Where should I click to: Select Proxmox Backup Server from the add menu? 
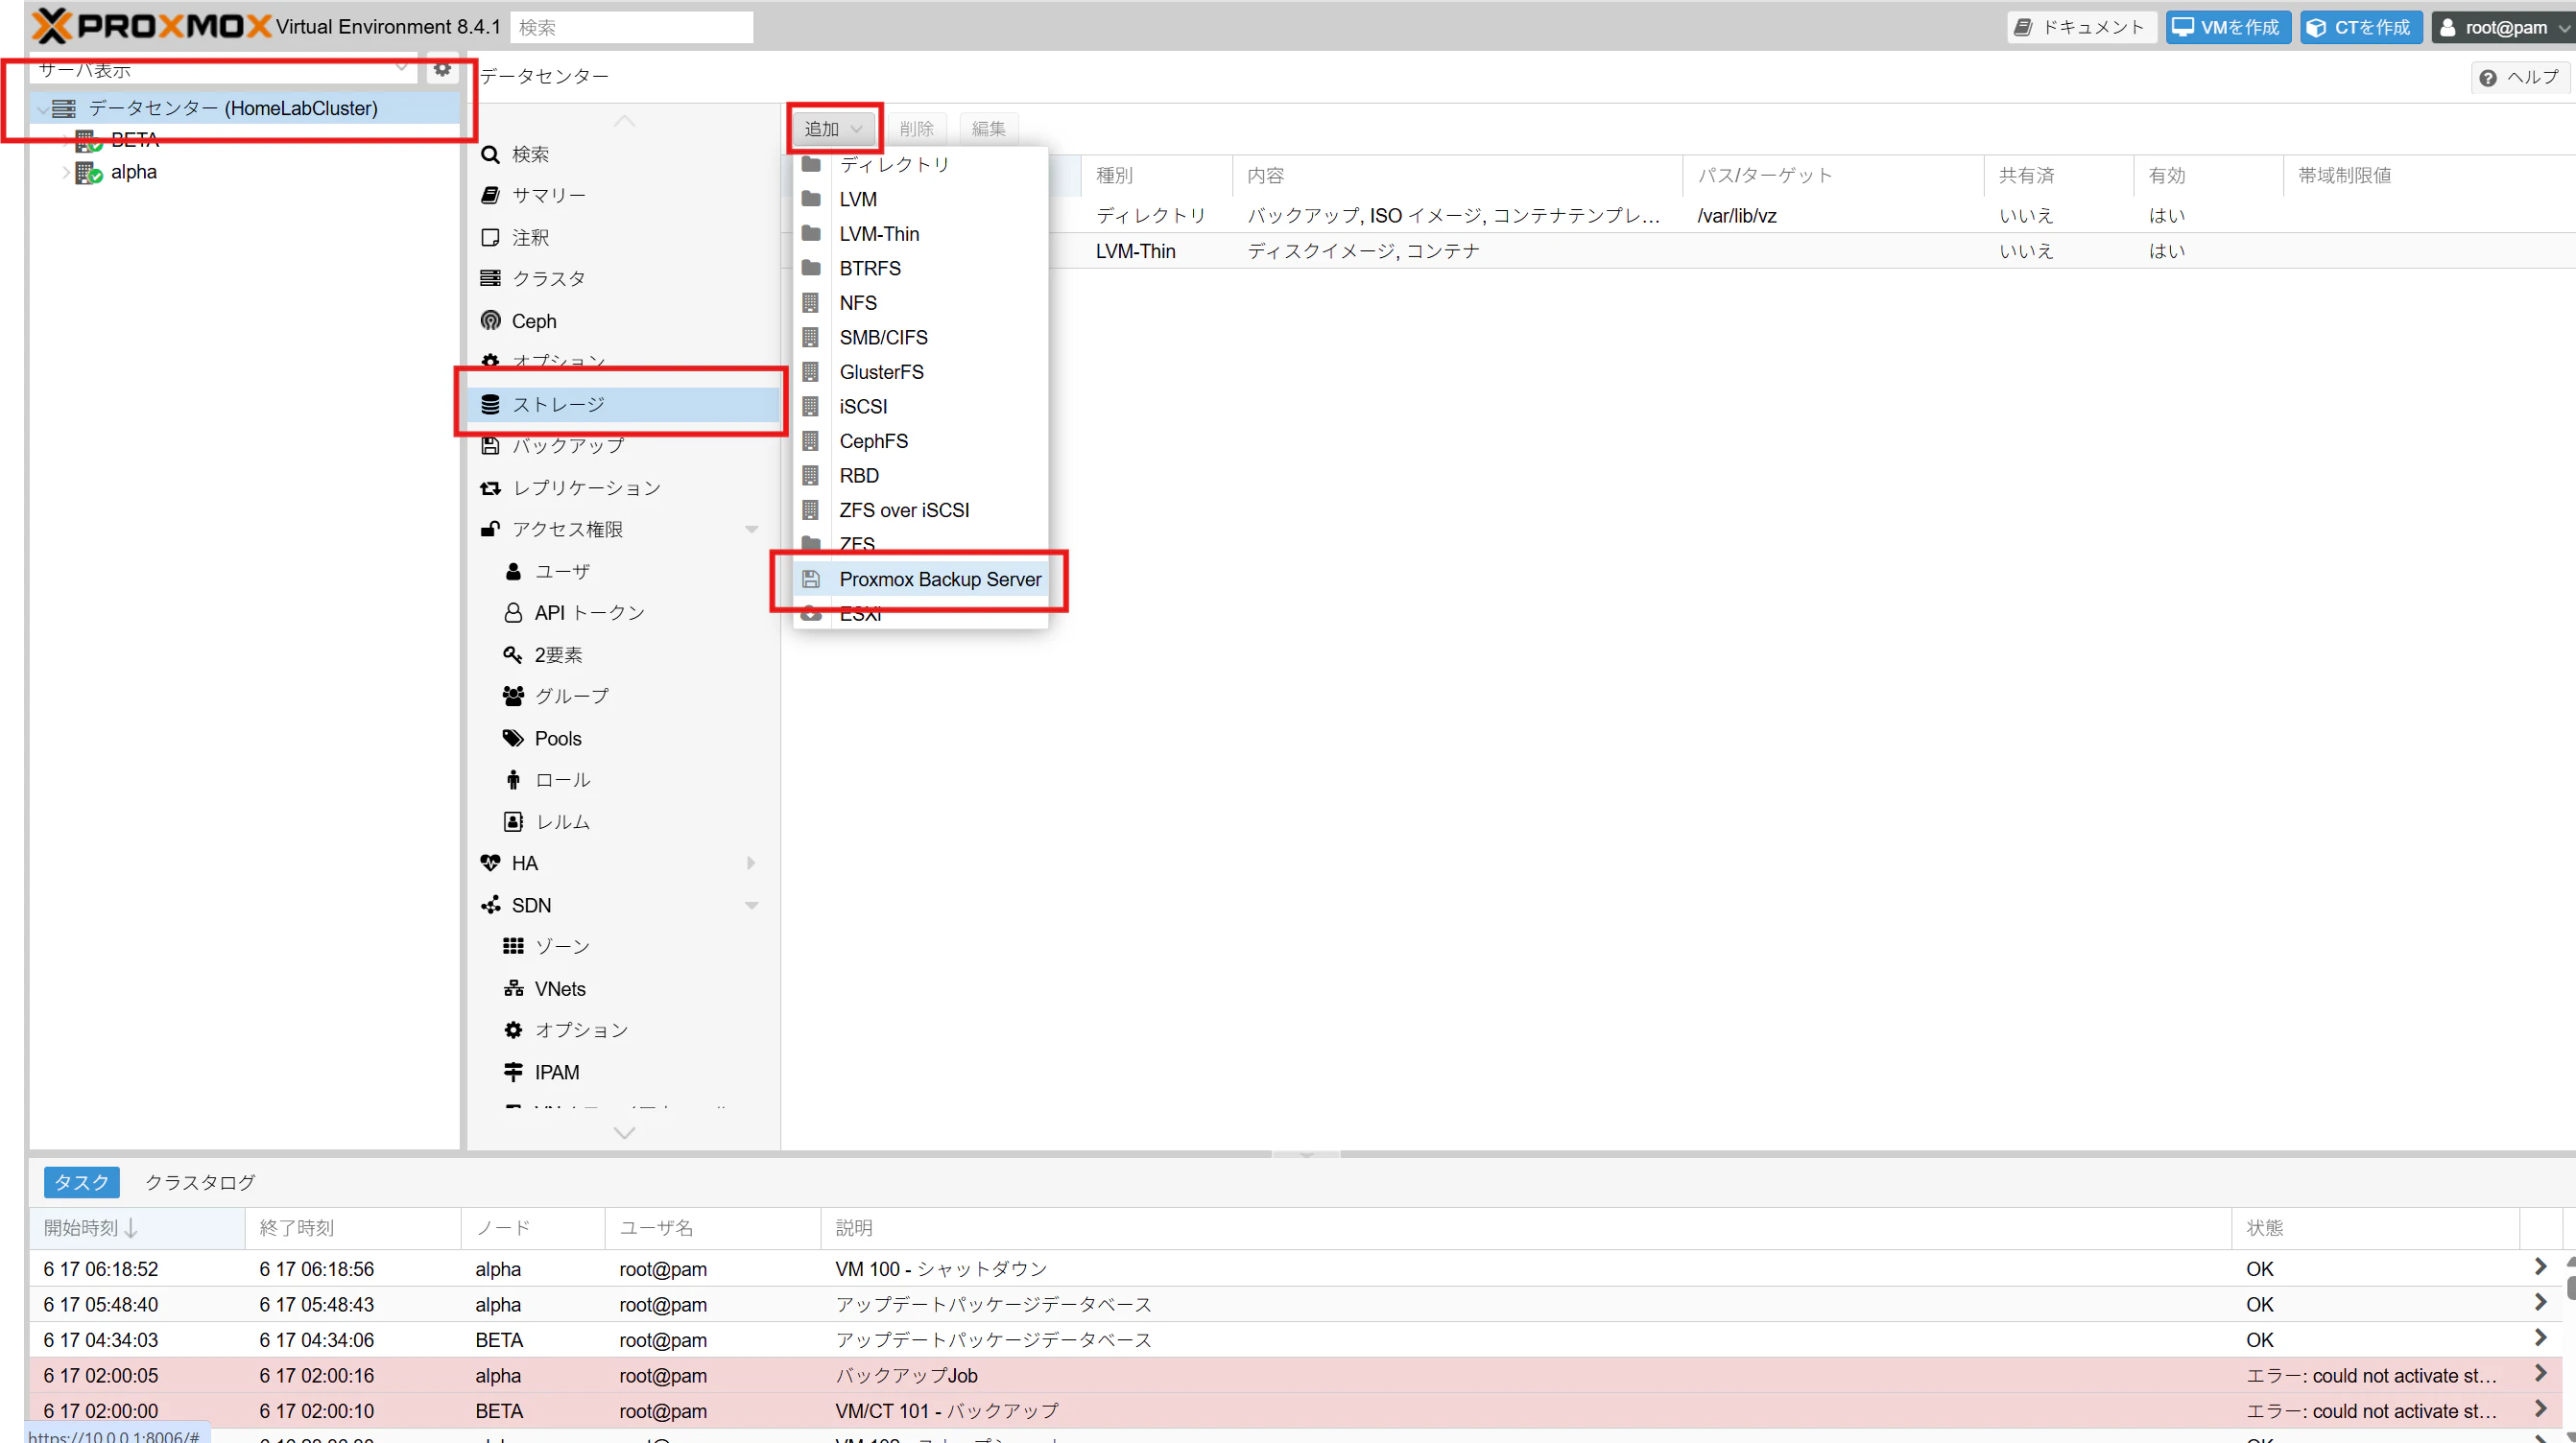(939, 579)
